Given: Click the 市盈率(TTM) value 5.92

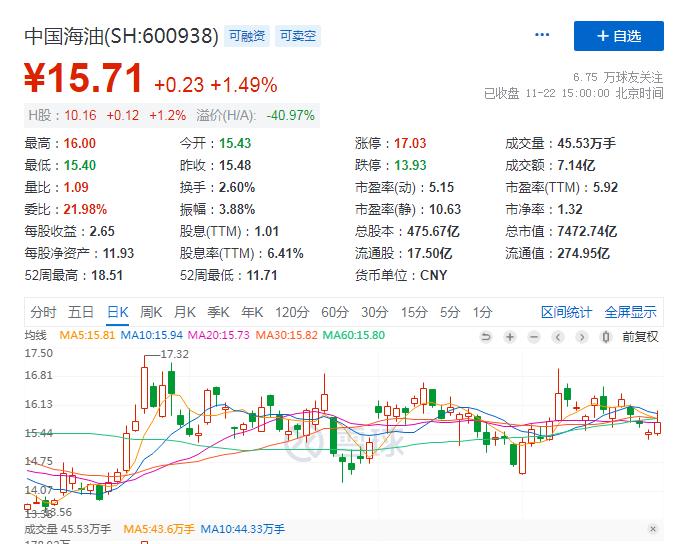Looking at the screenshot, I should tap(605, 187).
